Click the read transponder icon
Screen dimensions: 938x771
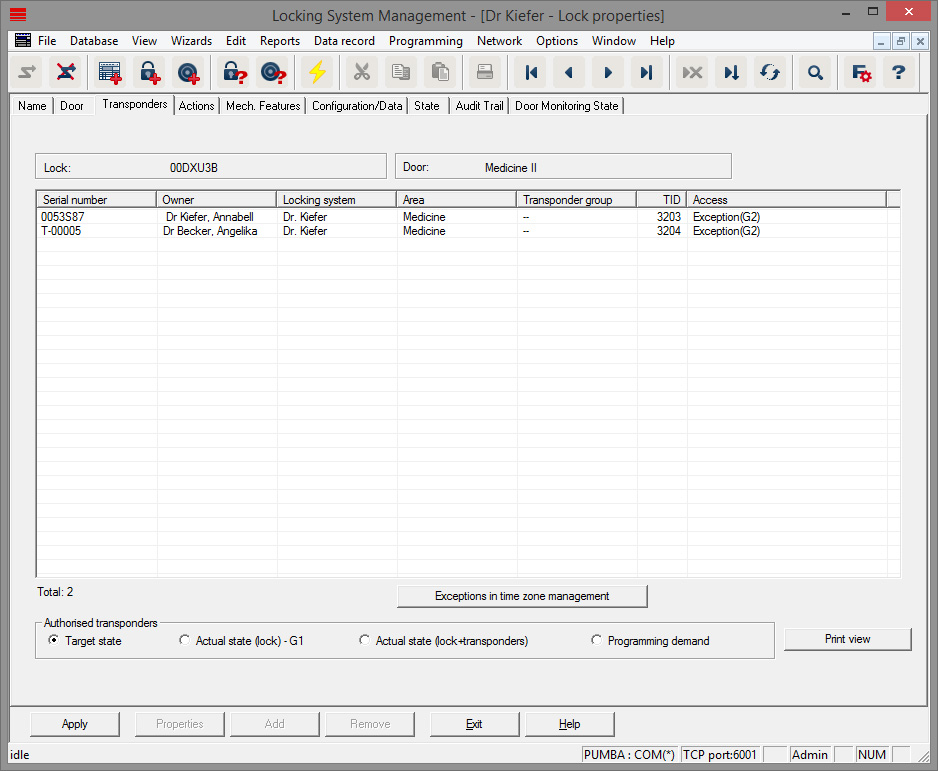click(272, 72)
